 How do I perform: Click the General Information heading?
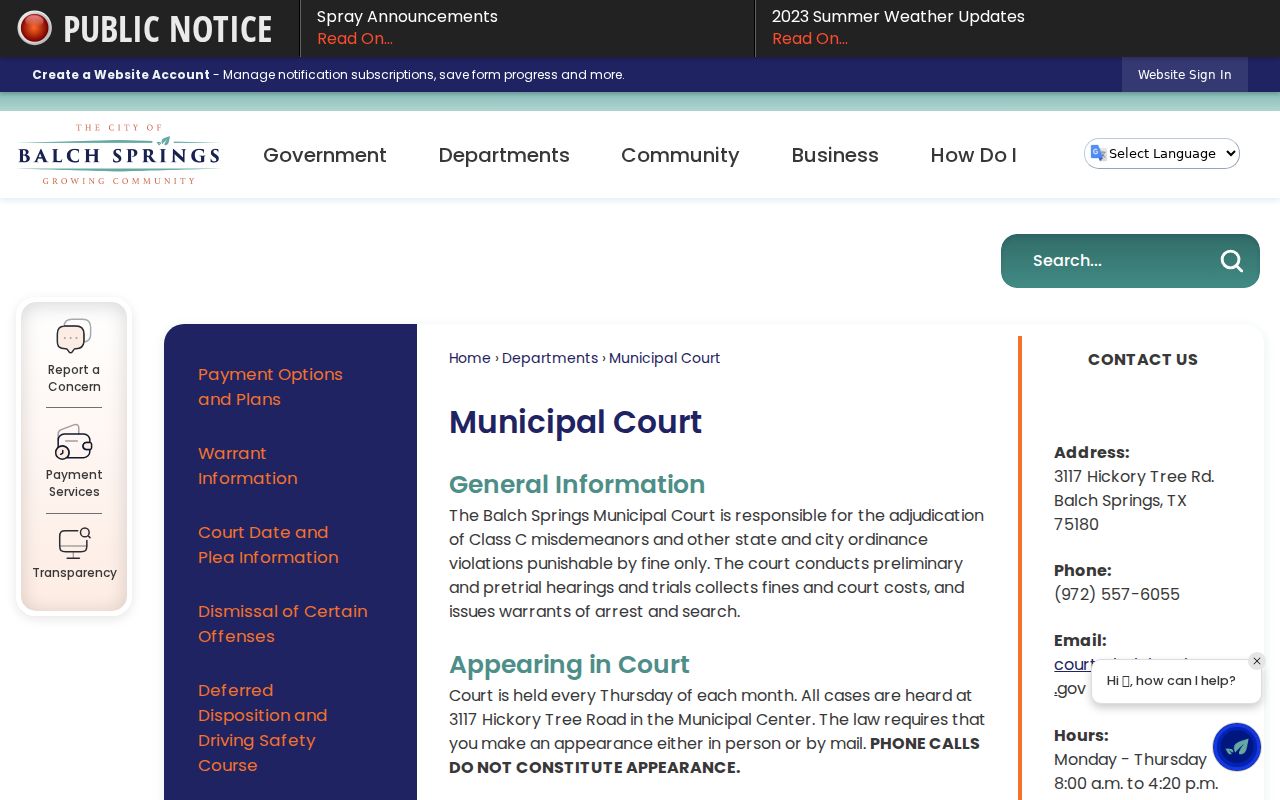click(x=577, y=484)
